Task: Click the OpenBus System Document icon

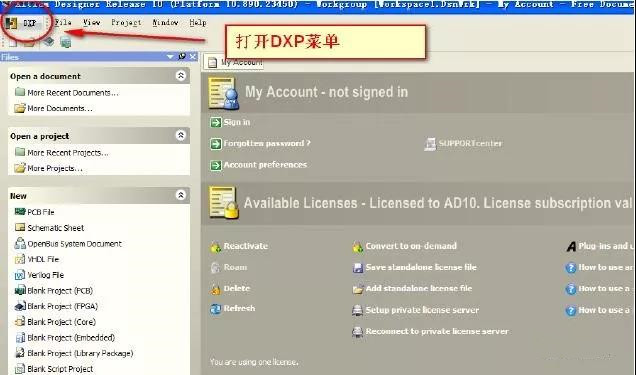Action: click(19, 243)
